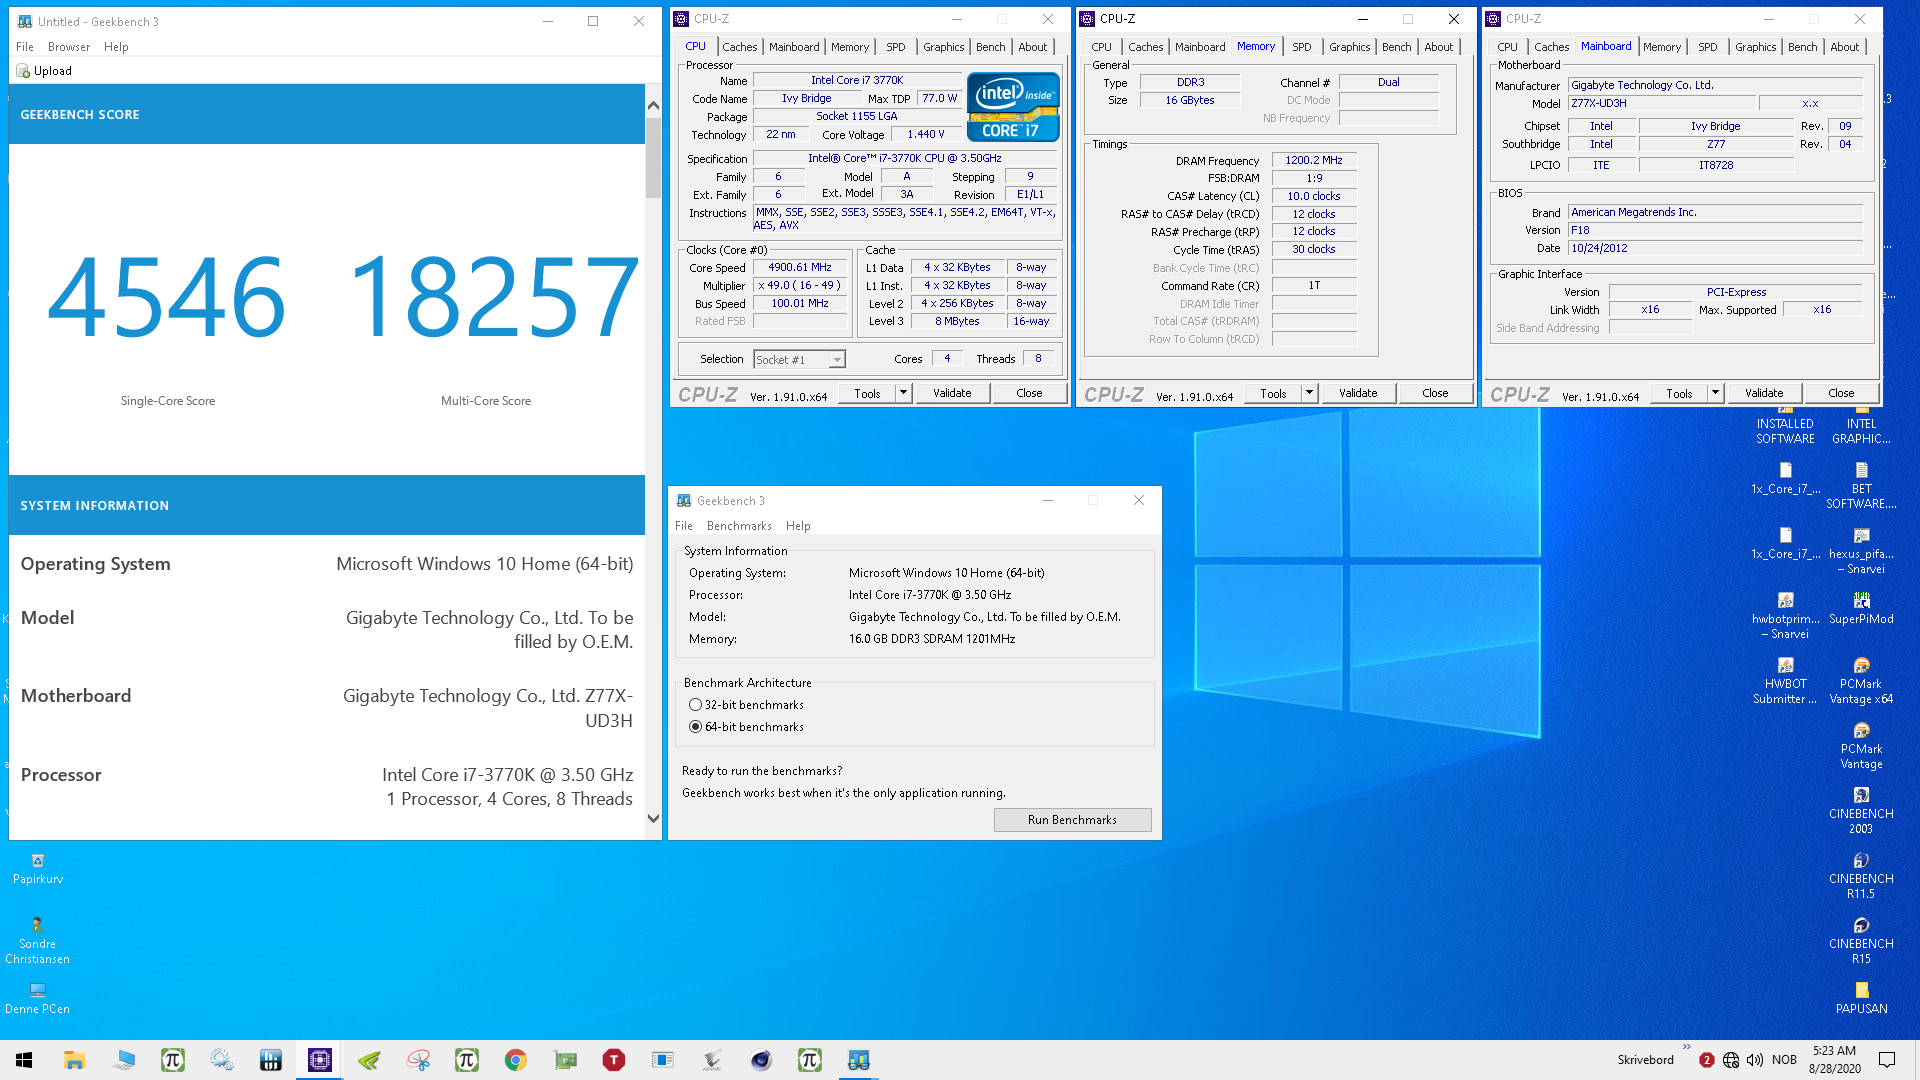This screenshot has width=1920, height=1080.
Task: Open the notification center icon
Action: [1887, 1060]
